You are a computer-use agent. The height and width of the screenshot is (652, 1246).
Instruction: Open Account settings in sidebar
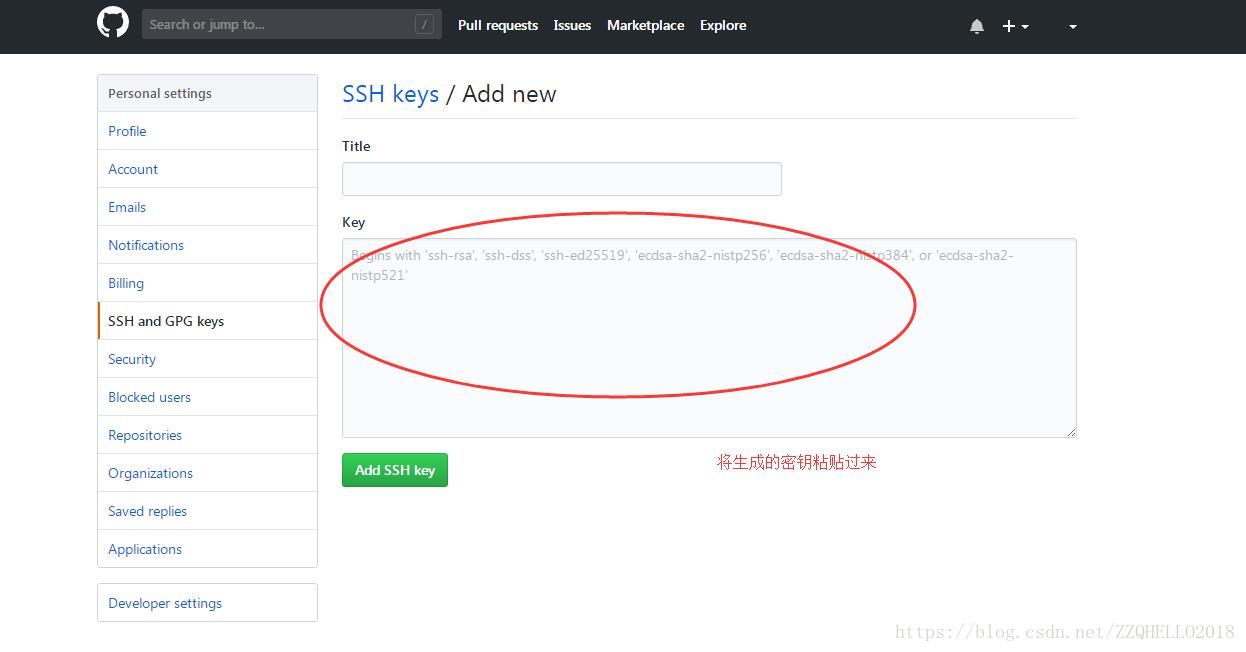click(x=207, y=169)
